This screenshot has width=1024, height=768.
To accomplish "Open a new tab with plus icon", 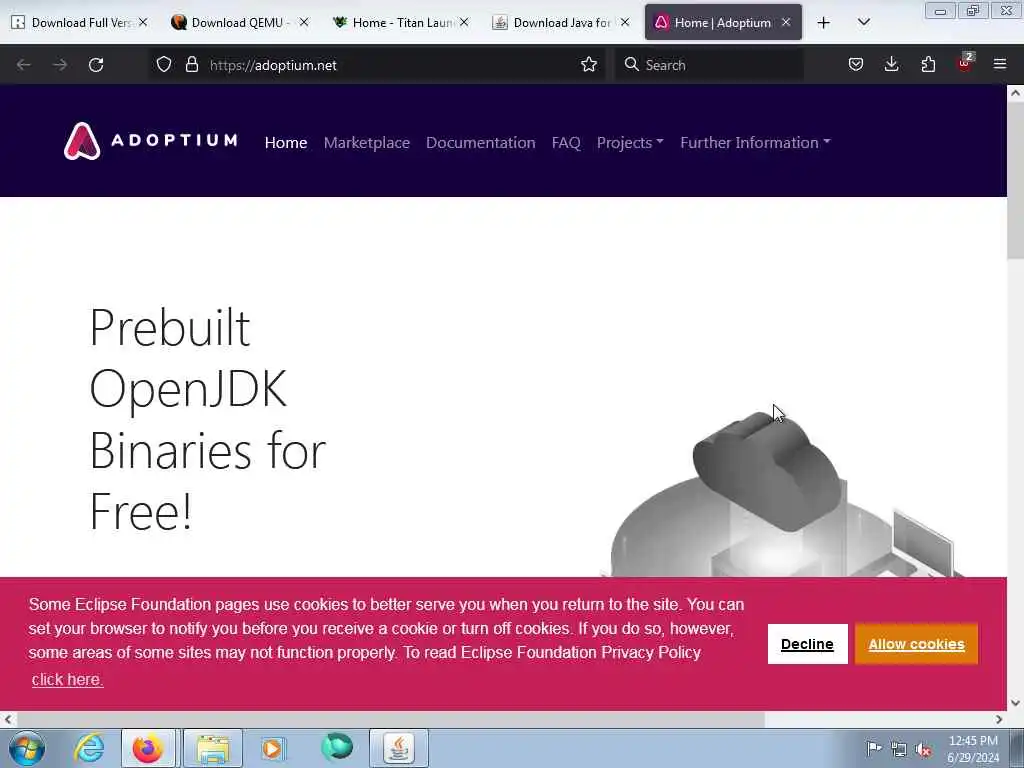I will coord(824,23).
